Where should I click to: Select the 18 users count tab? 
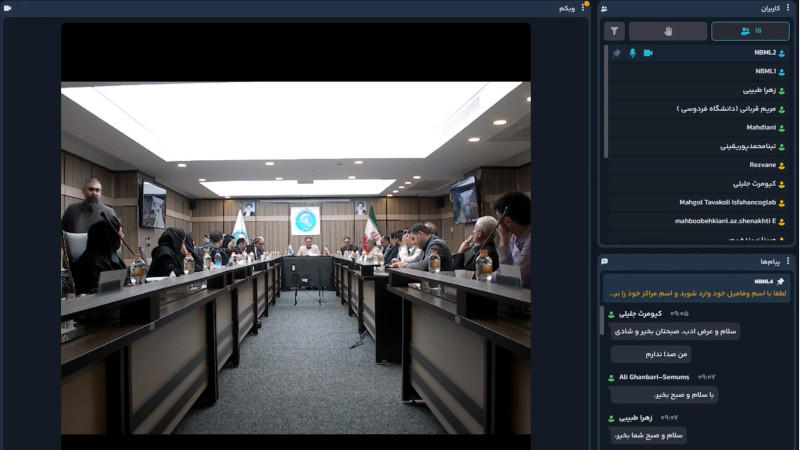click(750, 31)
